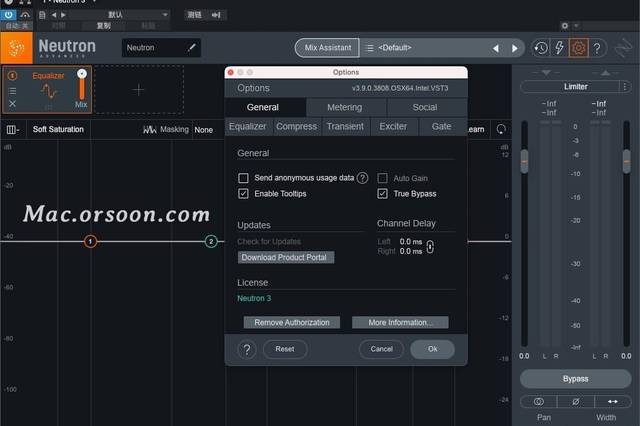The height and width of the screenshot is (426, 640).
Task: Add a new module with plus slot
Action: pyautogui.click(x=139, y=89)
